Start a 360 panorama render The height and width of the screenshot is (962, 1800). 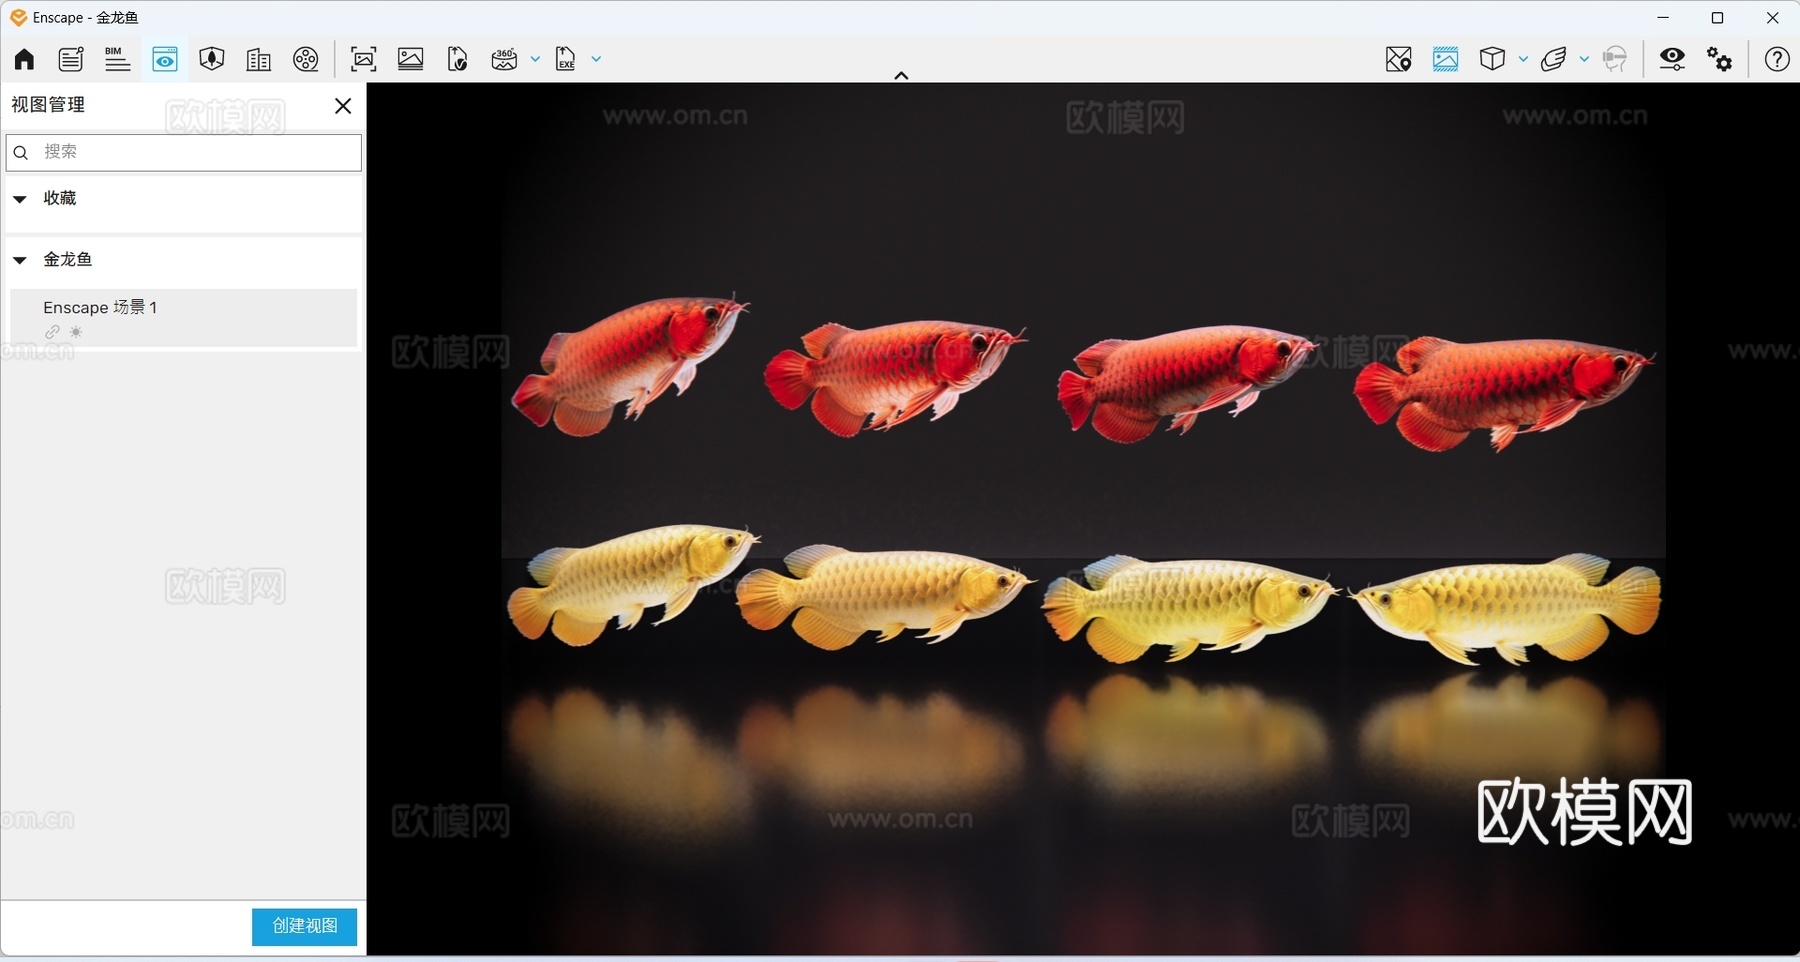click(x=505, y=59)
